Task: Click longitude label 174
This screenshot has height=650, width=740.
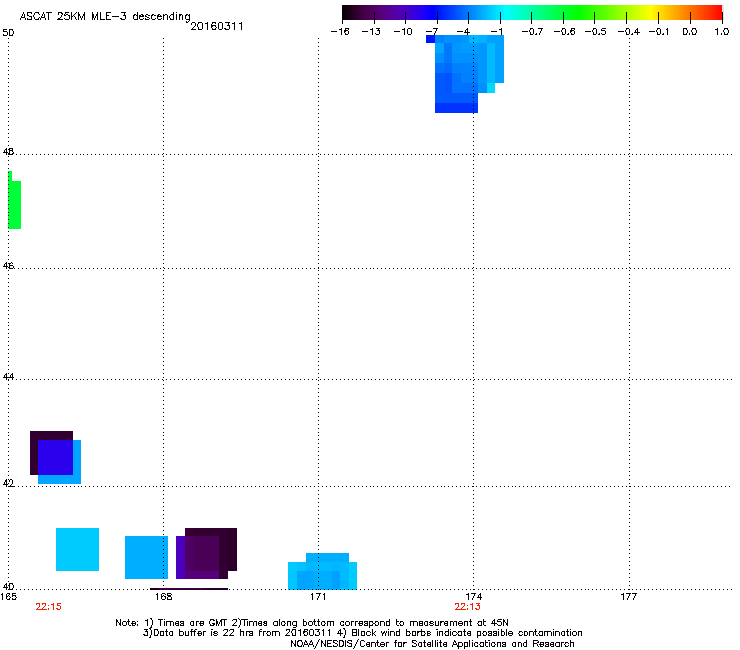Action: coord(473,597)
